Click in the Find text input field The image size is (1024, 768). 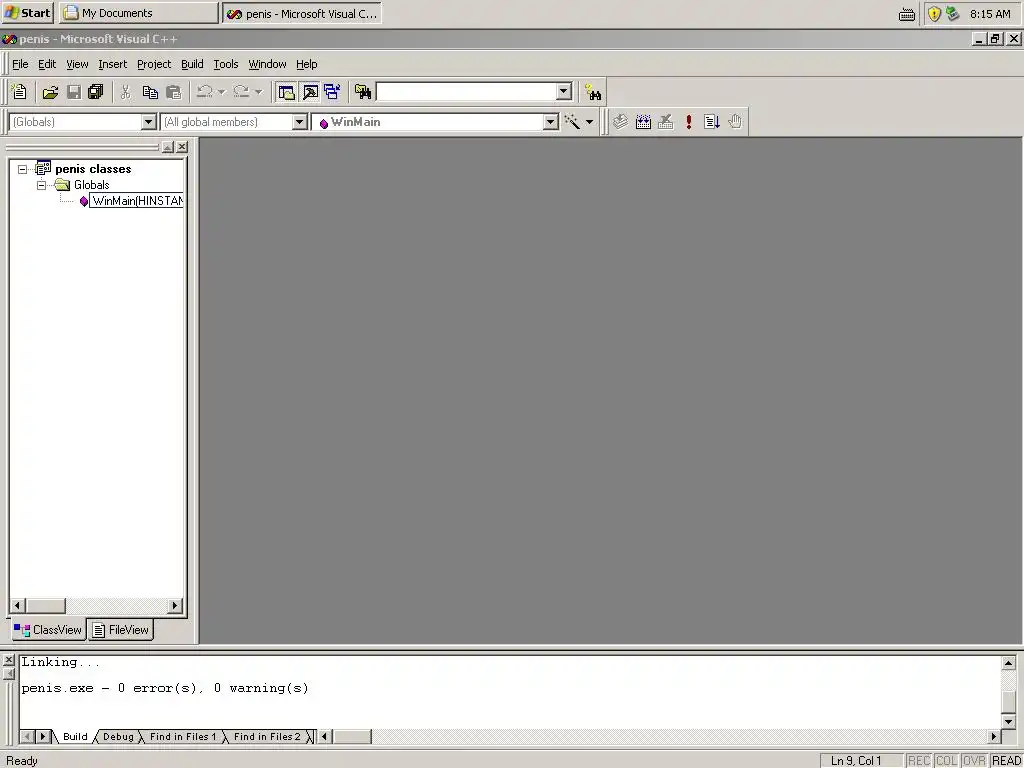click(466, 92)
